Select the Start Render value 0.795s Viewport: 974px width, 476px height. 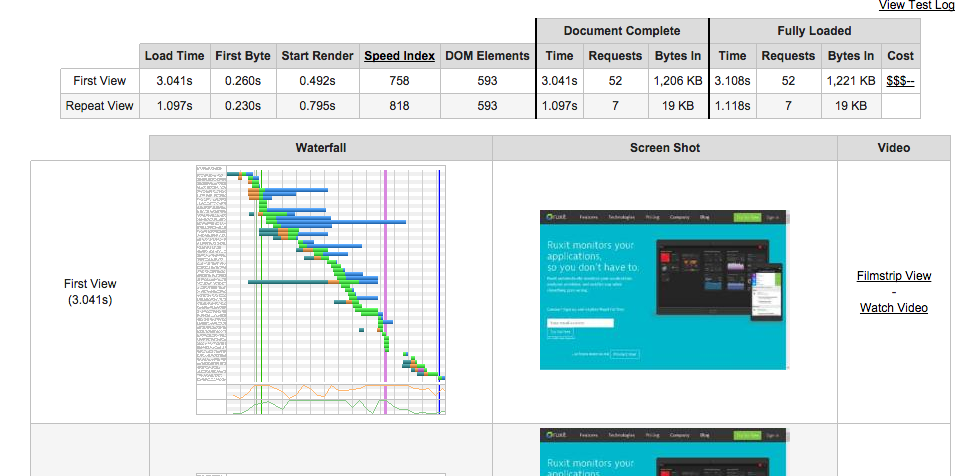[317, 106]
